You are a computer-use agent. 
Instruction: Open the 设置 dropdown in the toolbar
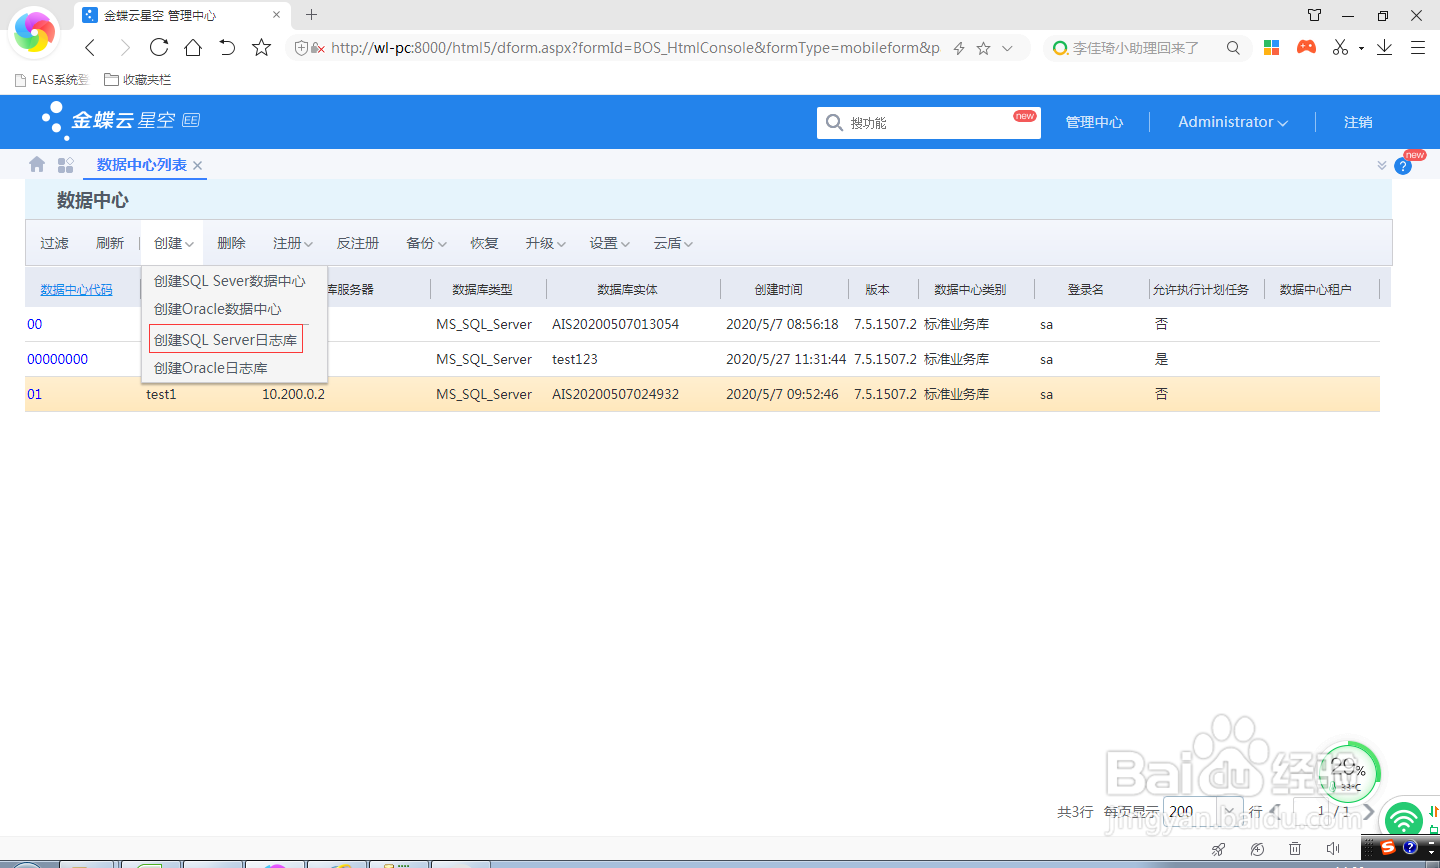(x=609, y=242)
